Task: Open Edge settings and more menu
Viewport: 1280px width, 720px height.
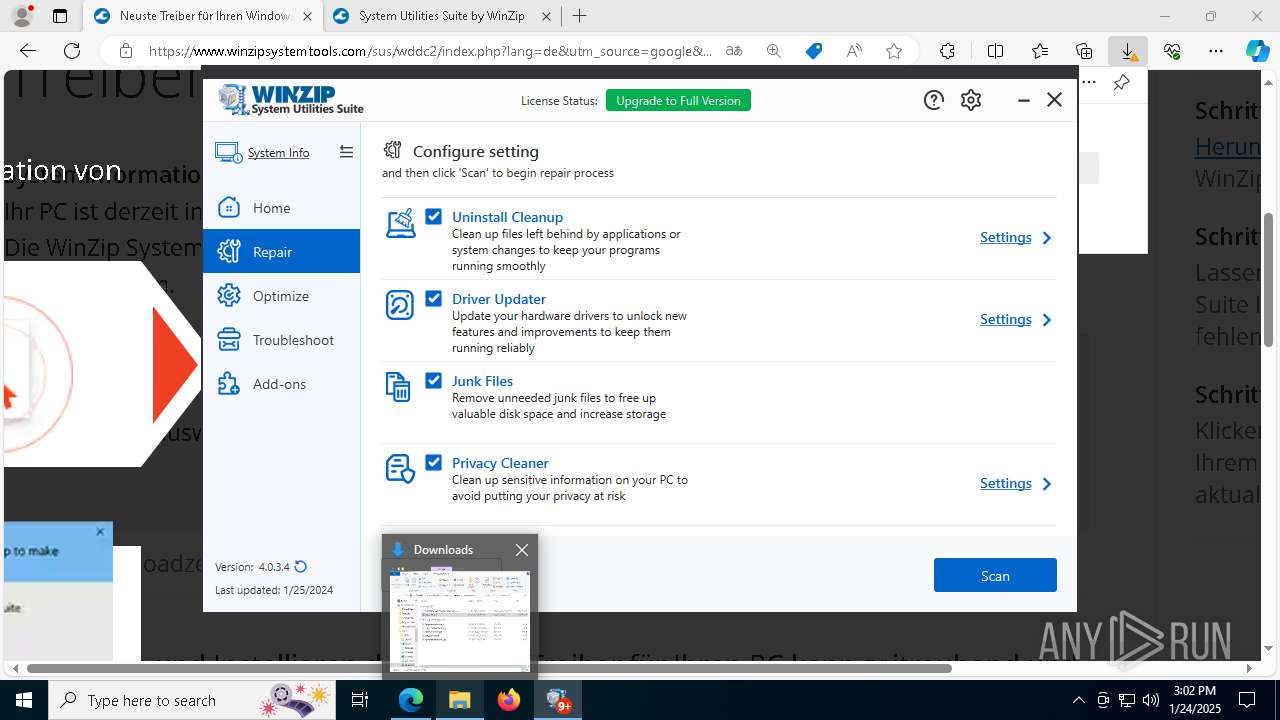Action: coord(1216,51)
